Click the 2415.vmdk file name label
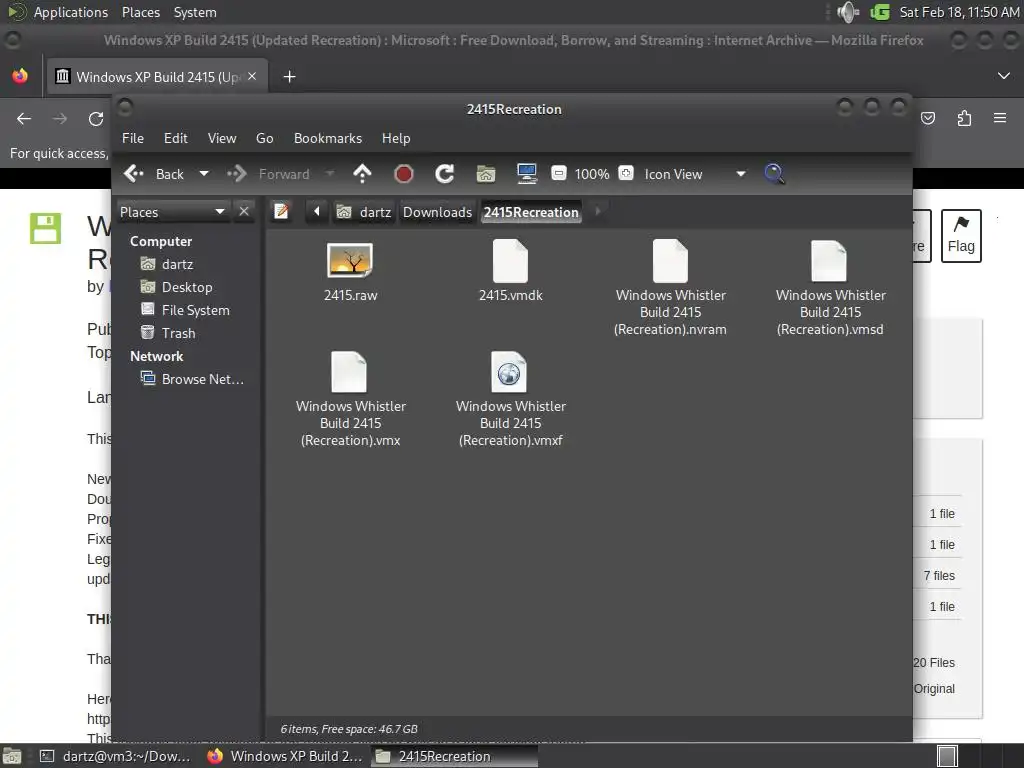The width and height of the screenshot is (1024, 768). tap(511, 295)
